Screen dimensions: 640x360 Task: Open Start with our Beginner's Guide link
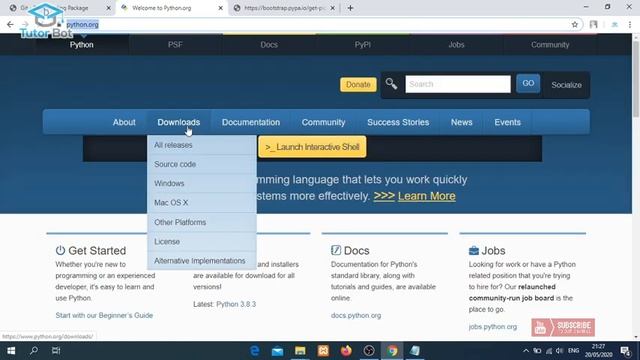click(104, 315)
